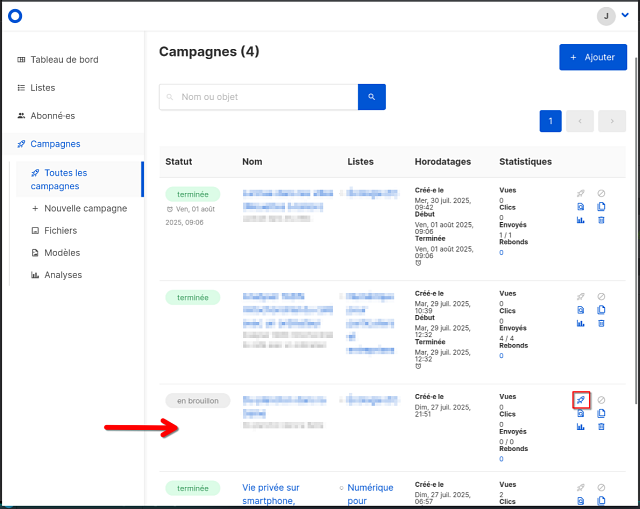Viewport: 640px width, 509px height.
Task: Open the Abonné·es section
Action: [x=52, y=116]
